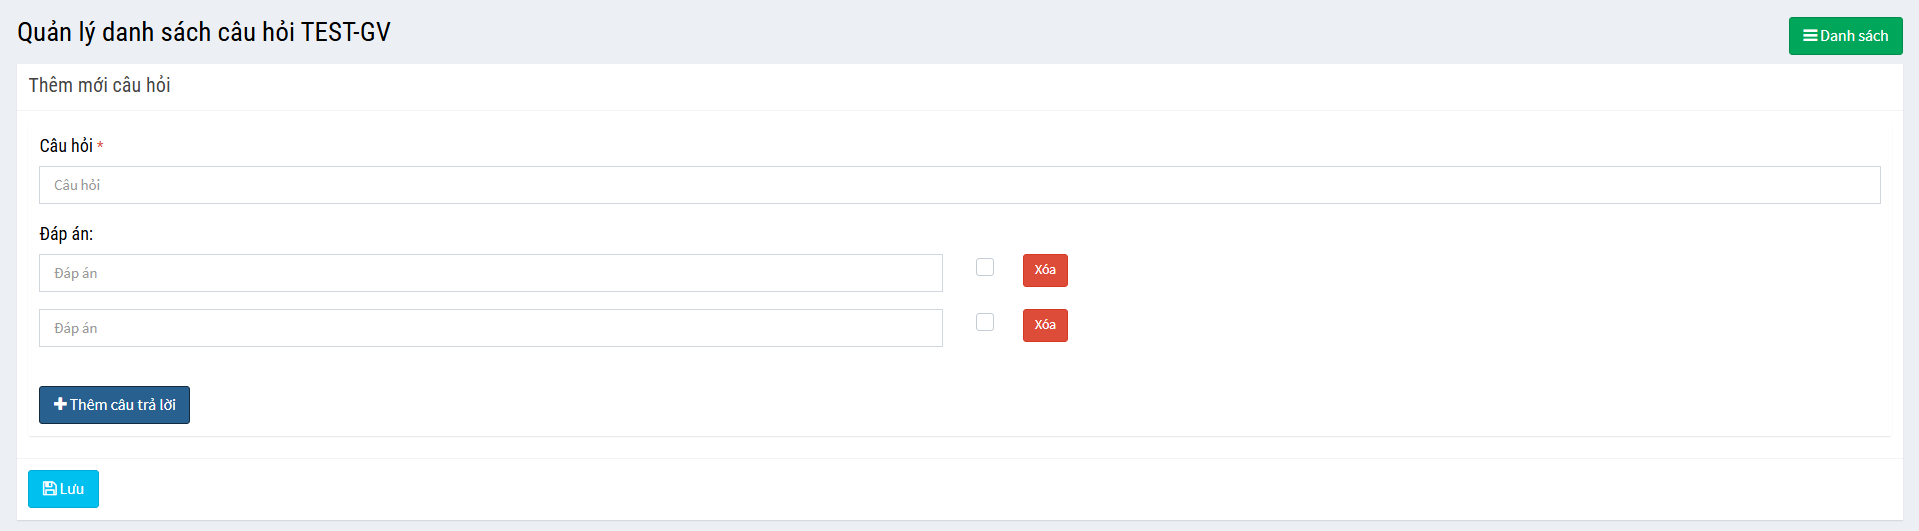Click the red required asterisk near Câu hỏi
The height and width of the screenshot is (531, 1919).
tap(100, 147)
